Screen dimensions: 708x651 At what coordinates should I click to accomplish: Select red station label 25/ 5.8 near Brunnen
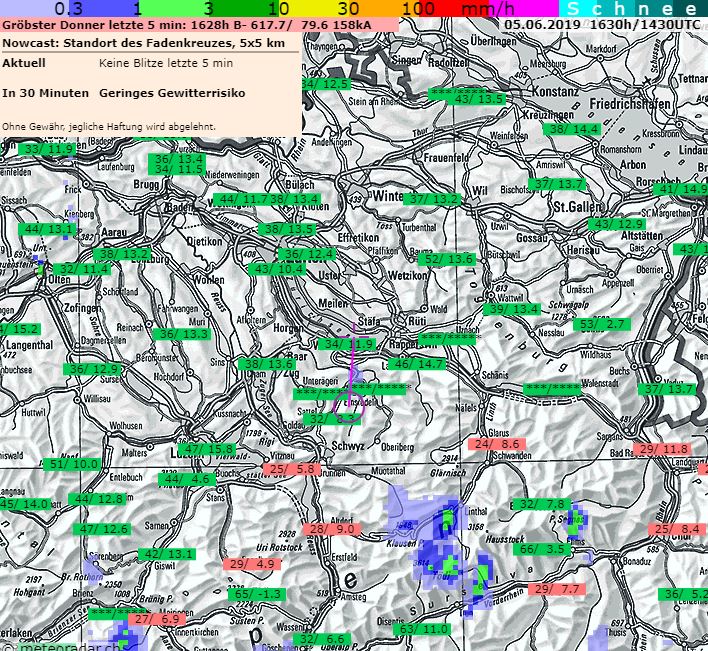[x=292, y=469]
